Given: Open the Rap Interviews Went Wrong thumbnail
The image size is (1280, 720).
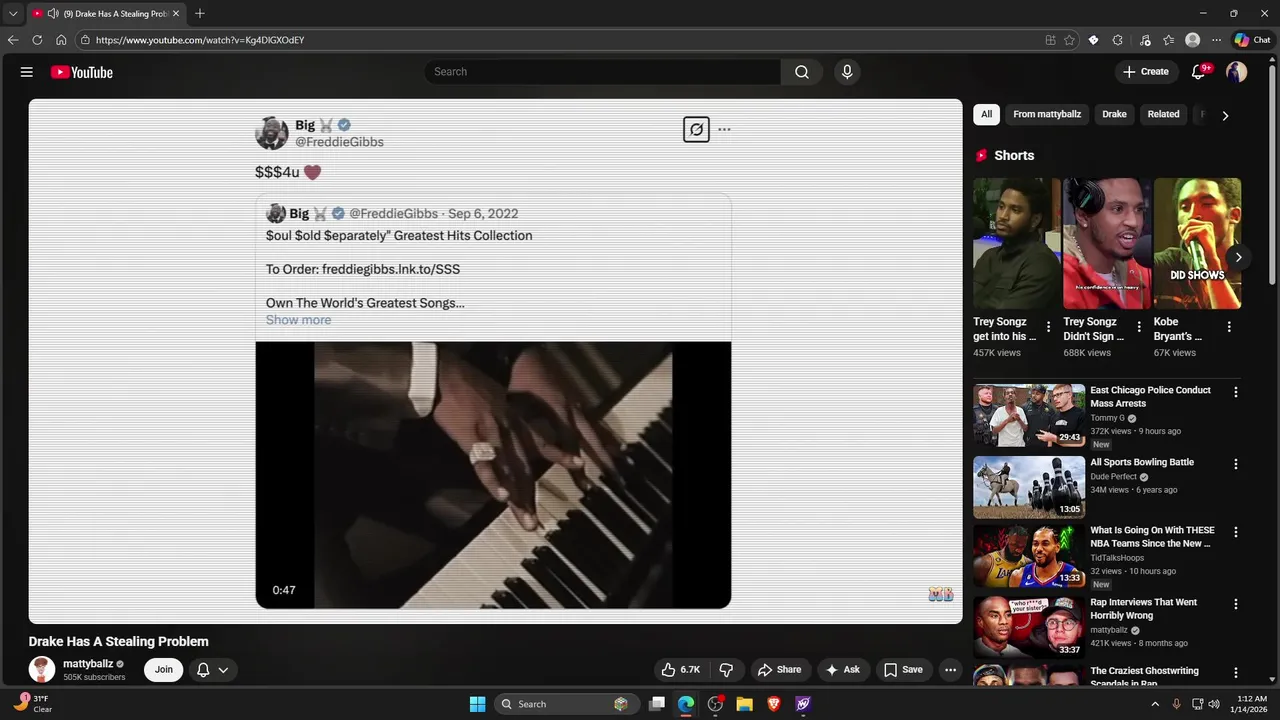Looking at the screenshot, I should 1029,627.
